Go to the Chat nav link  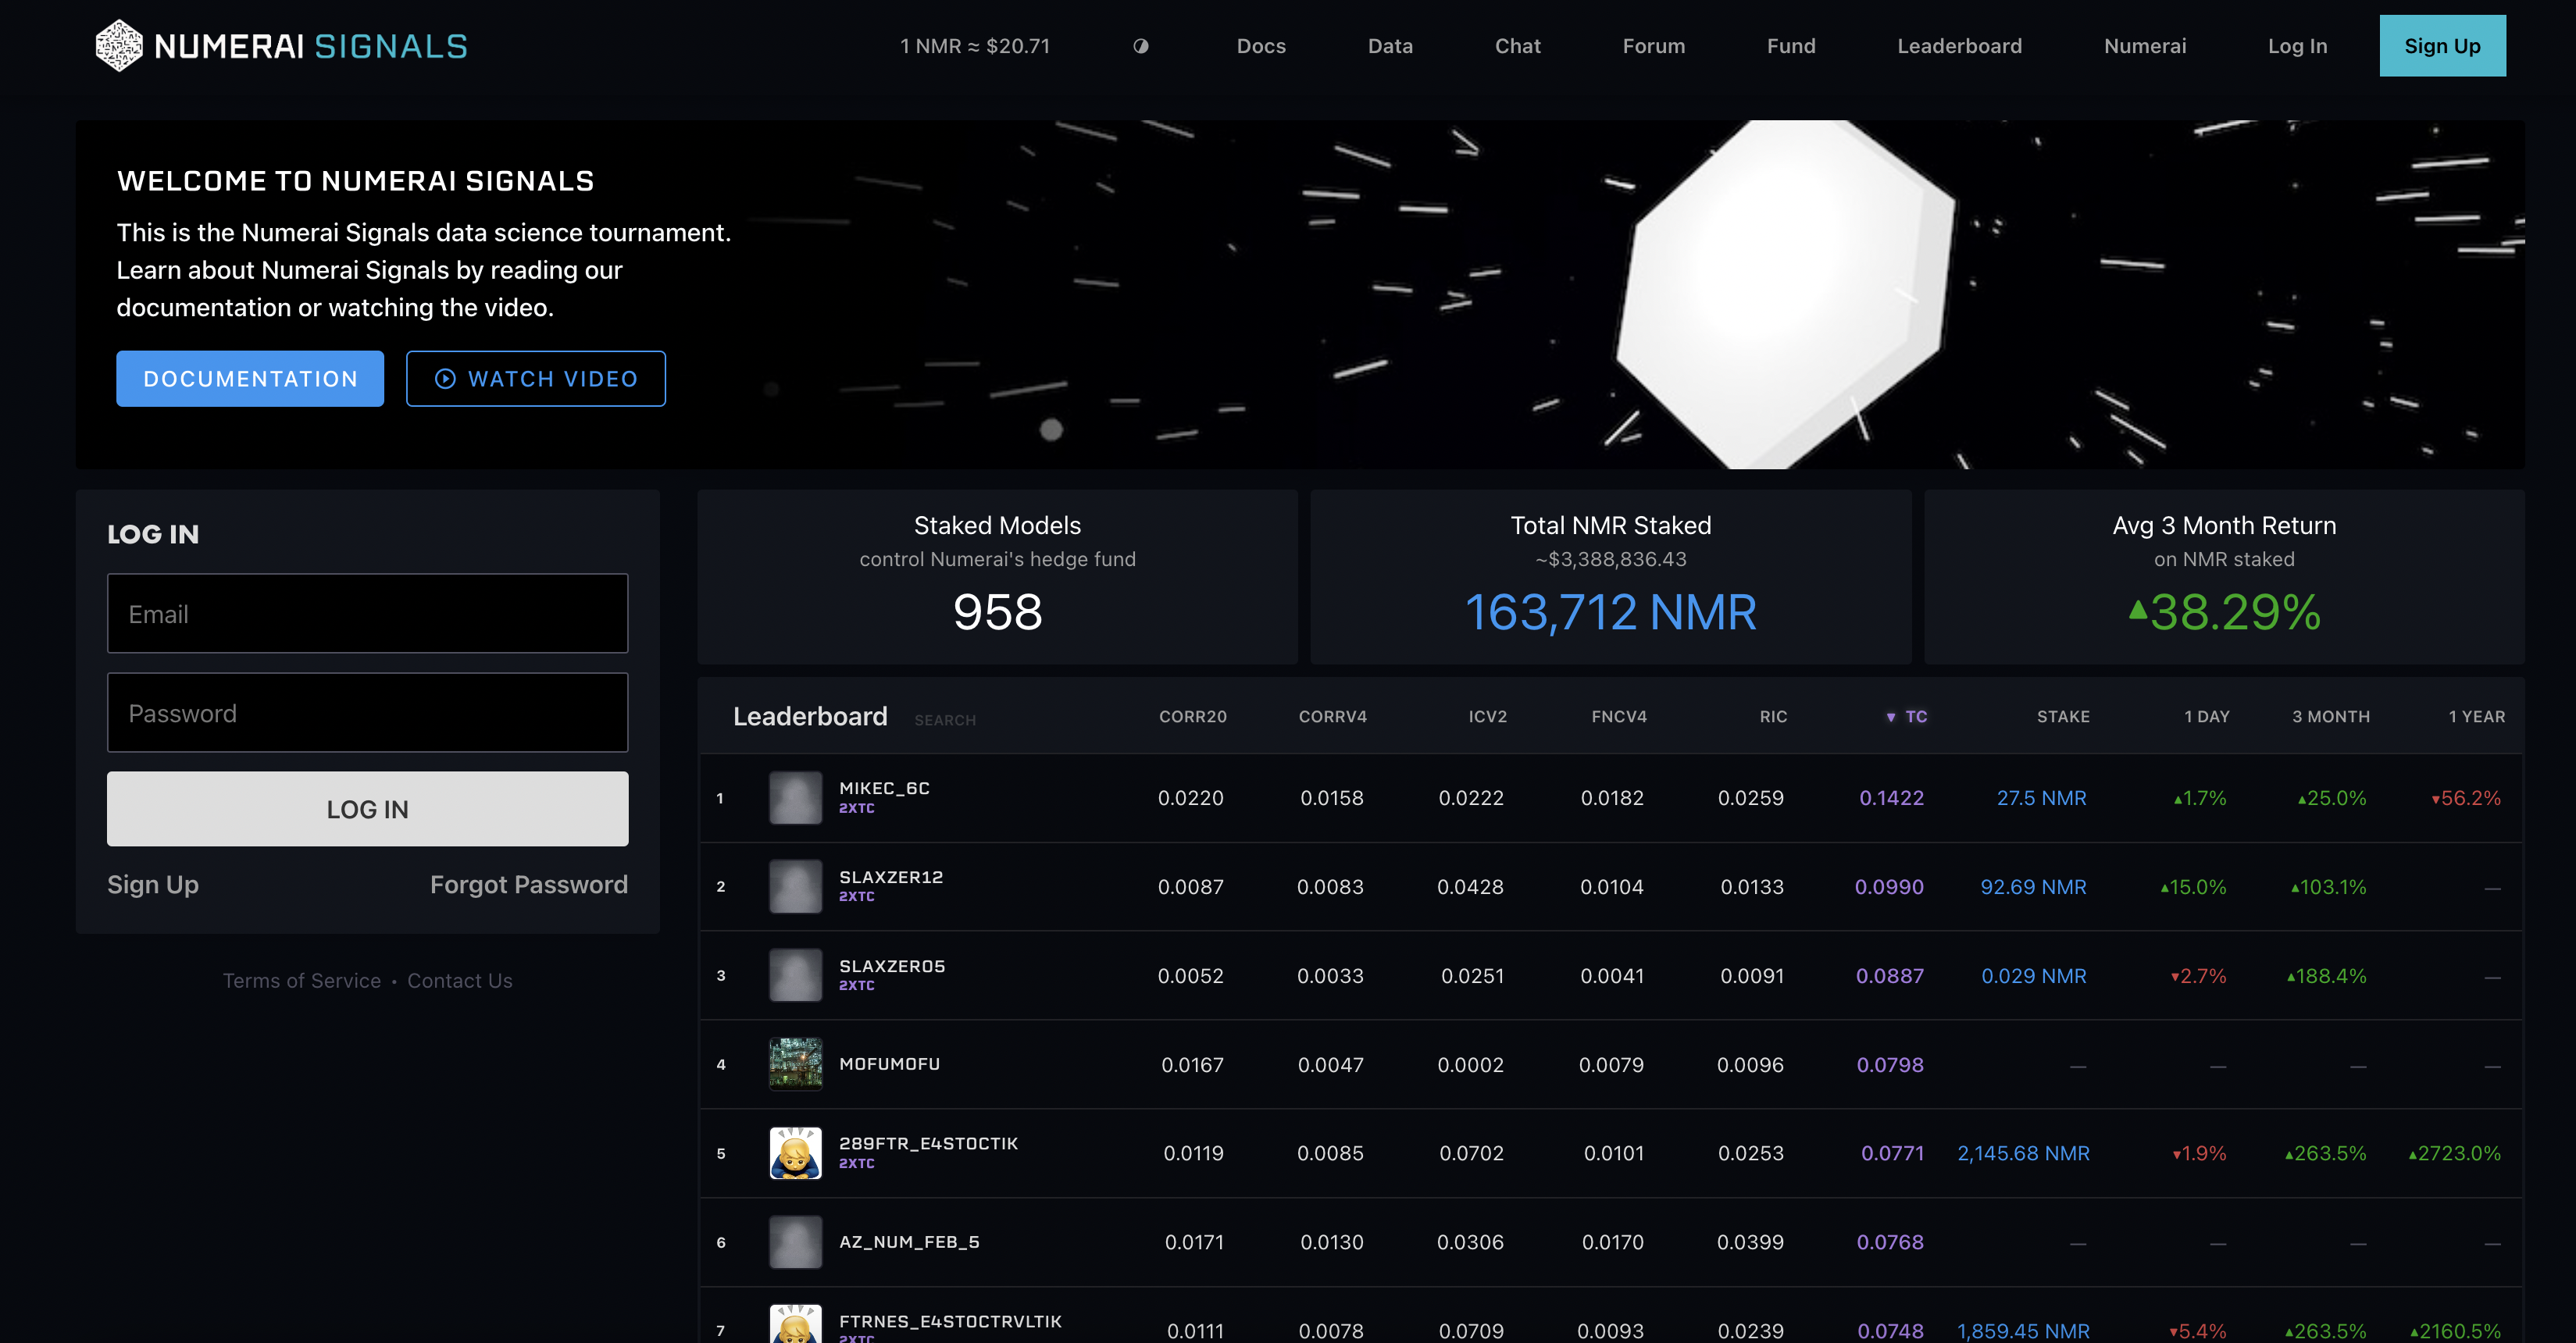tap(1517, 46)
